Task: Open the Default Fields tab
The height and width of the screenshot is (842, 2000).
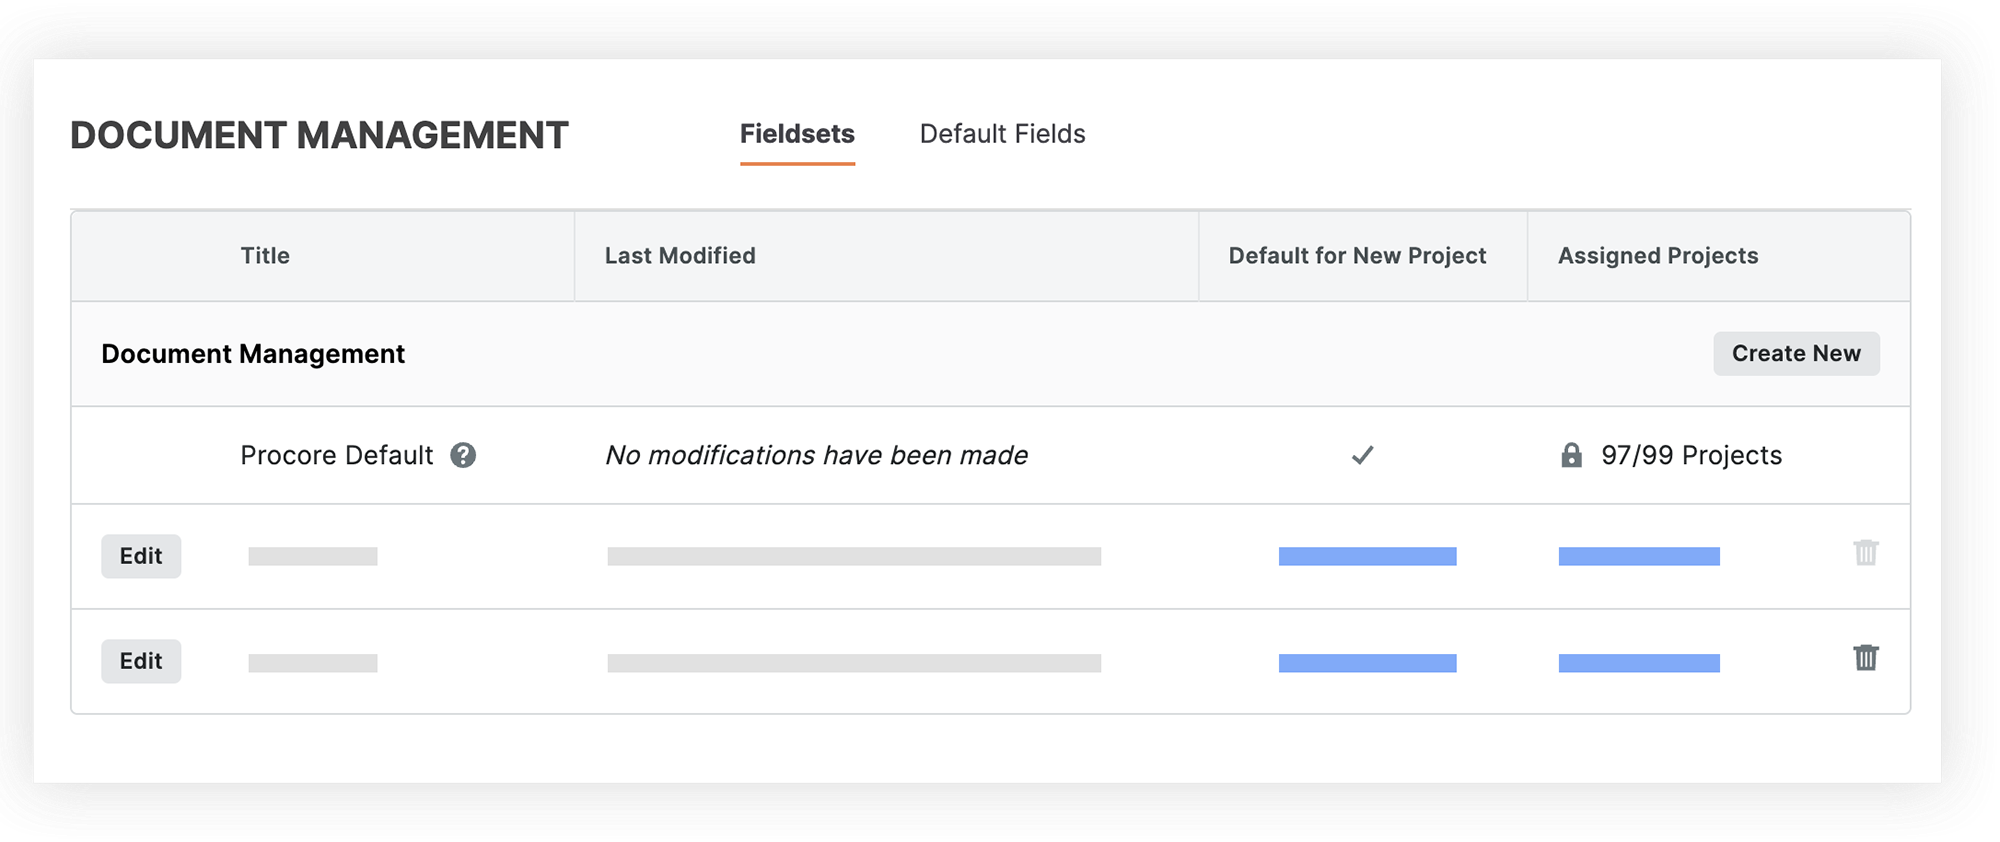Action: [1002, 134]
